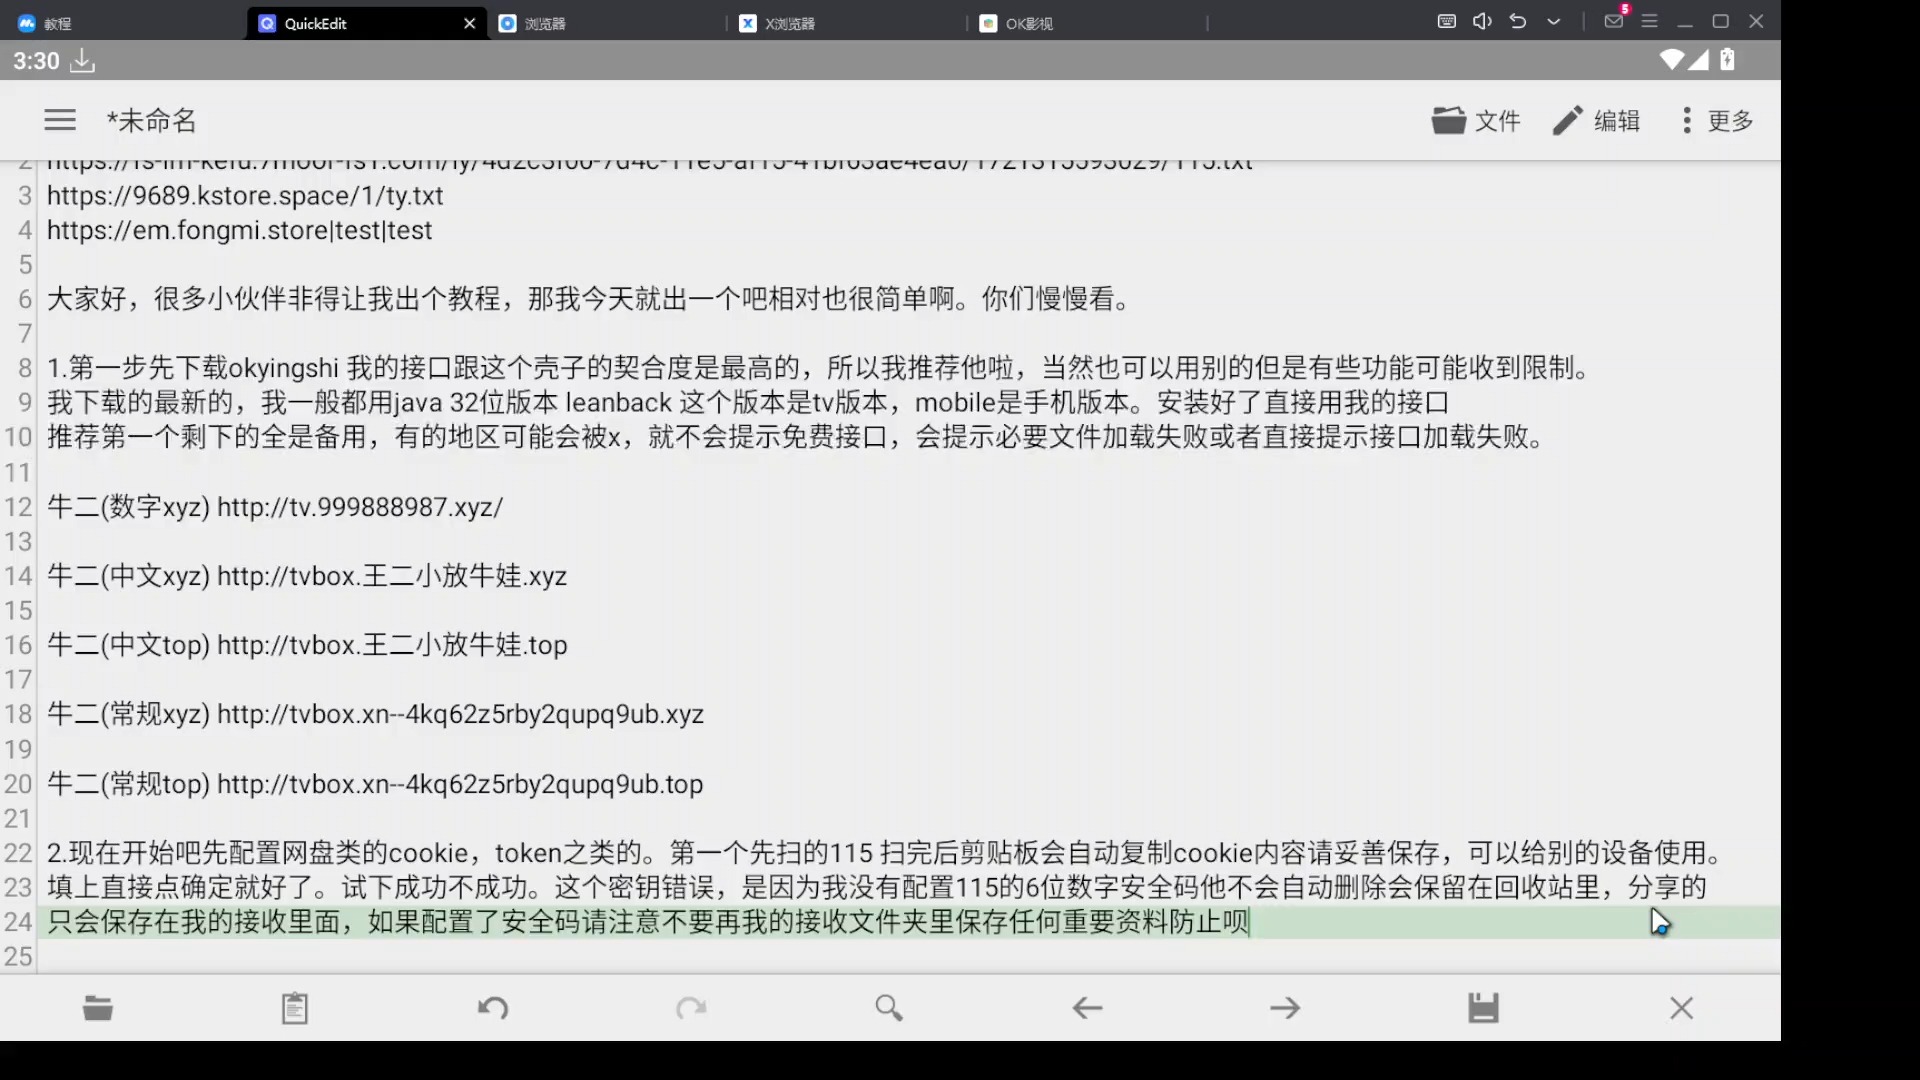Expand the title bar chevron dropdown

tap(1554, 21)
